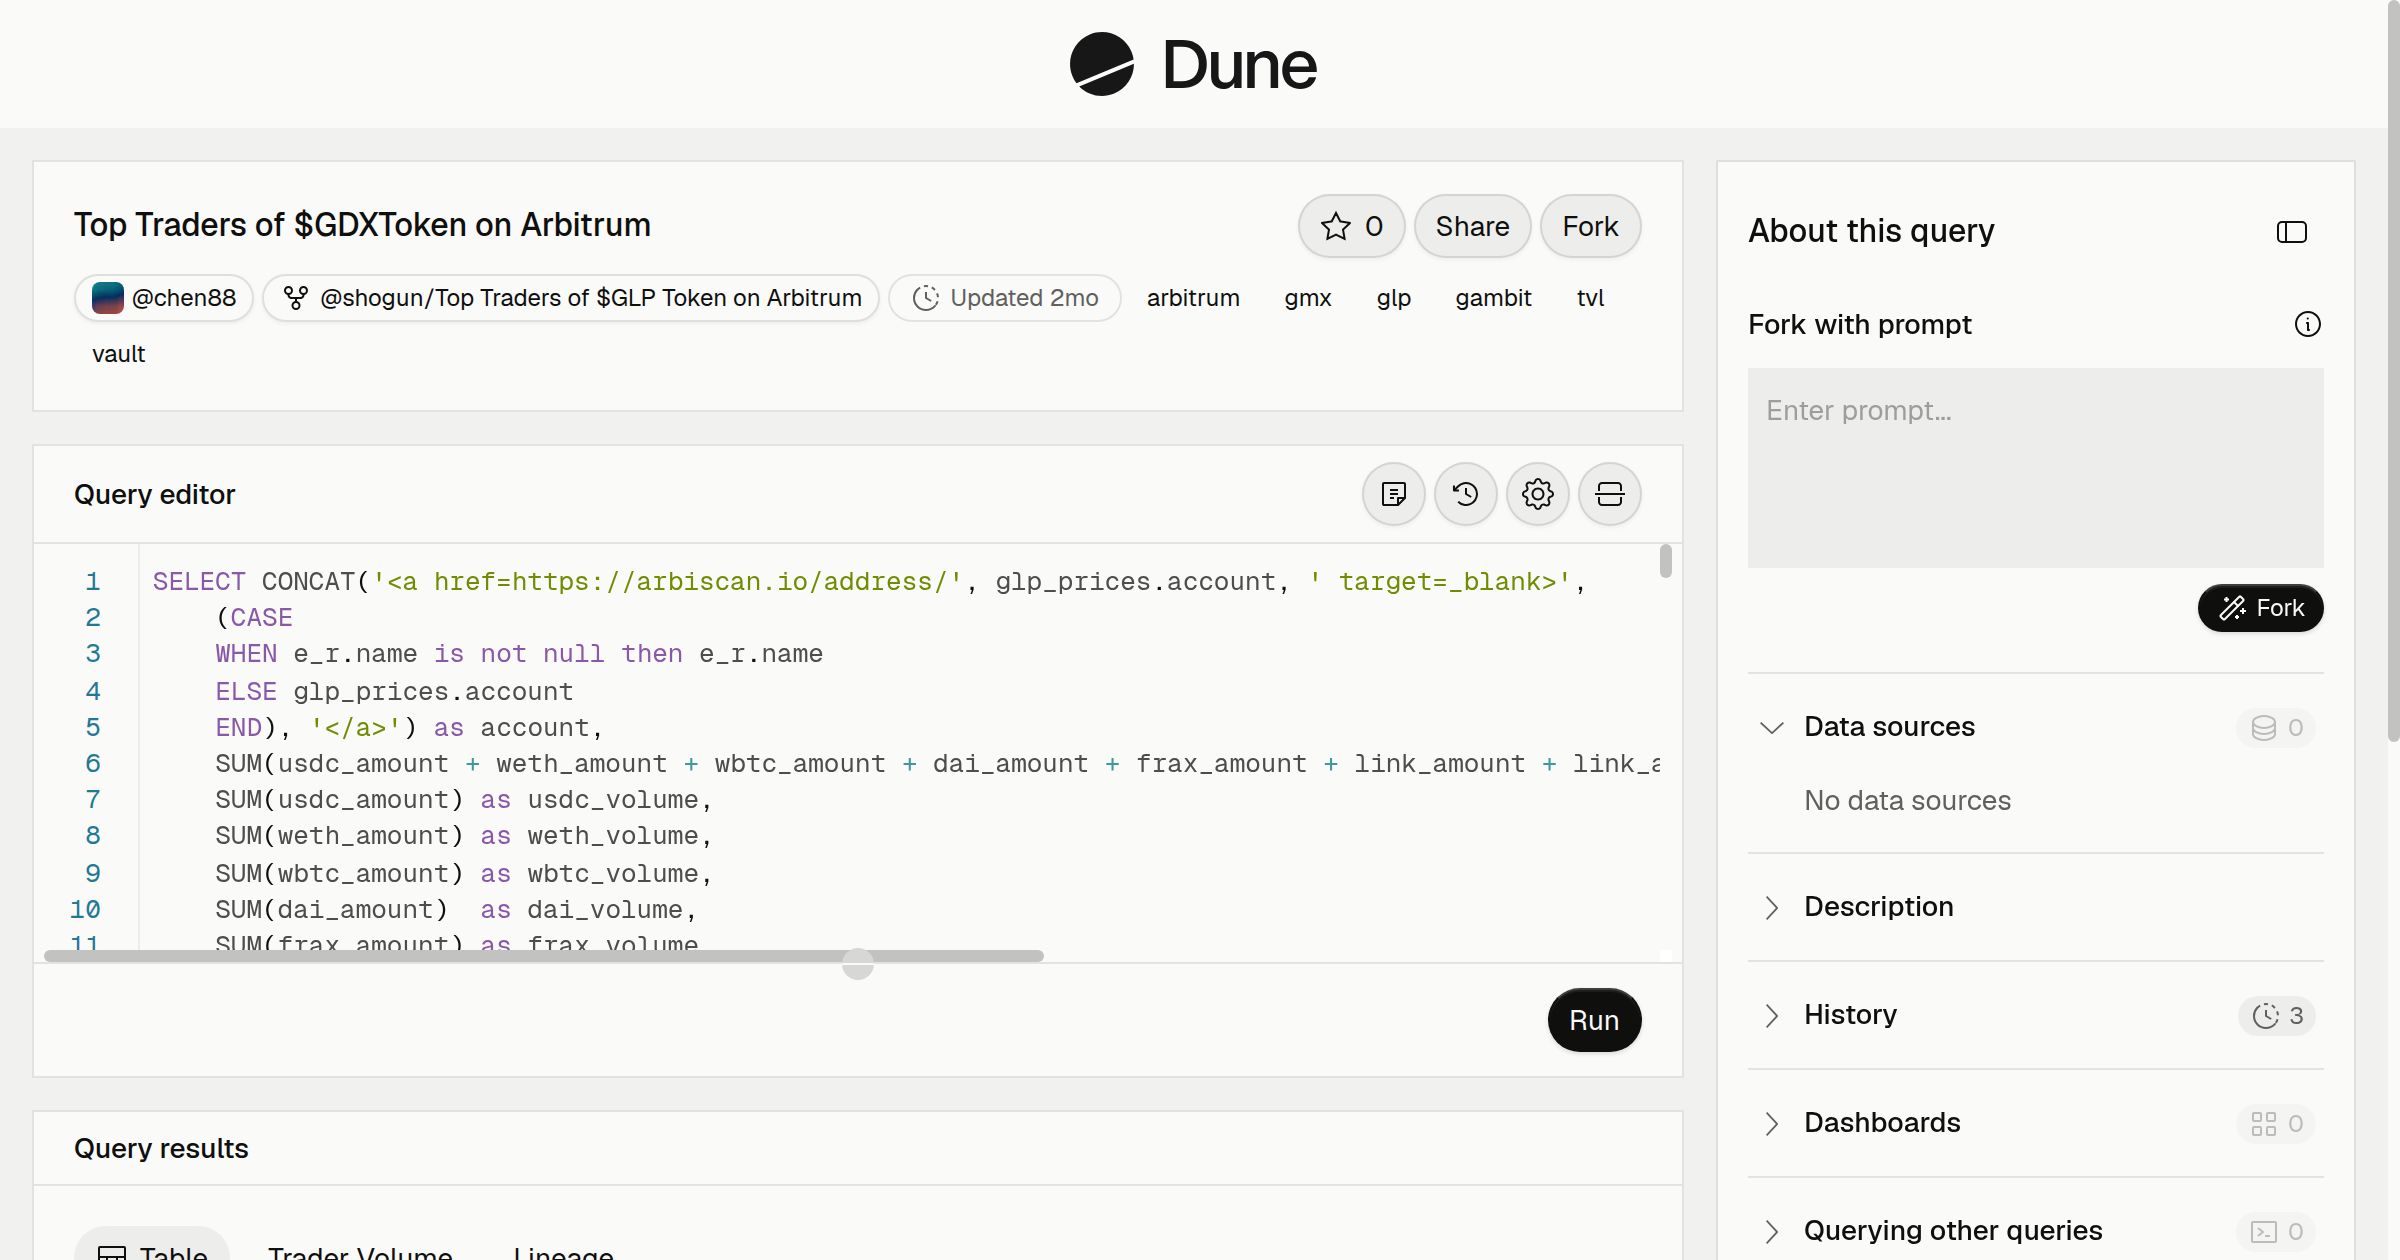Run the query
2400x1260 pixels.
coord(1594,1020)
